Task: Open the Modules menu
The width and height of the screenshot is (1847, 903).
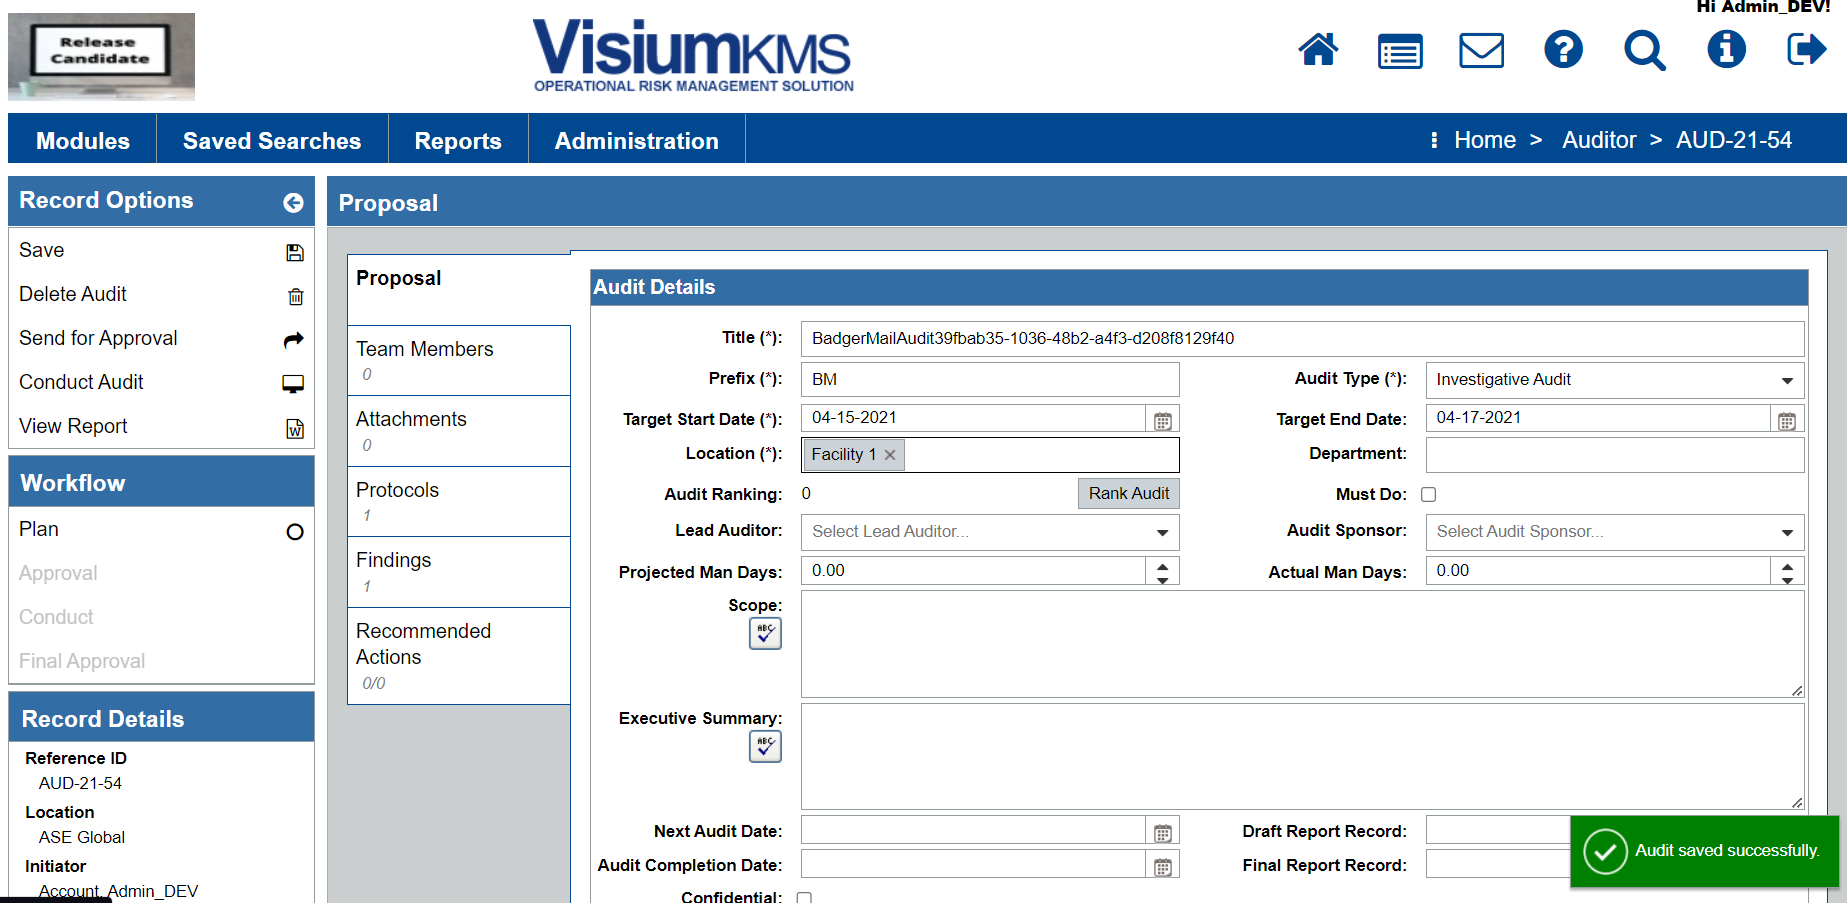Action: tap(83, 141)
